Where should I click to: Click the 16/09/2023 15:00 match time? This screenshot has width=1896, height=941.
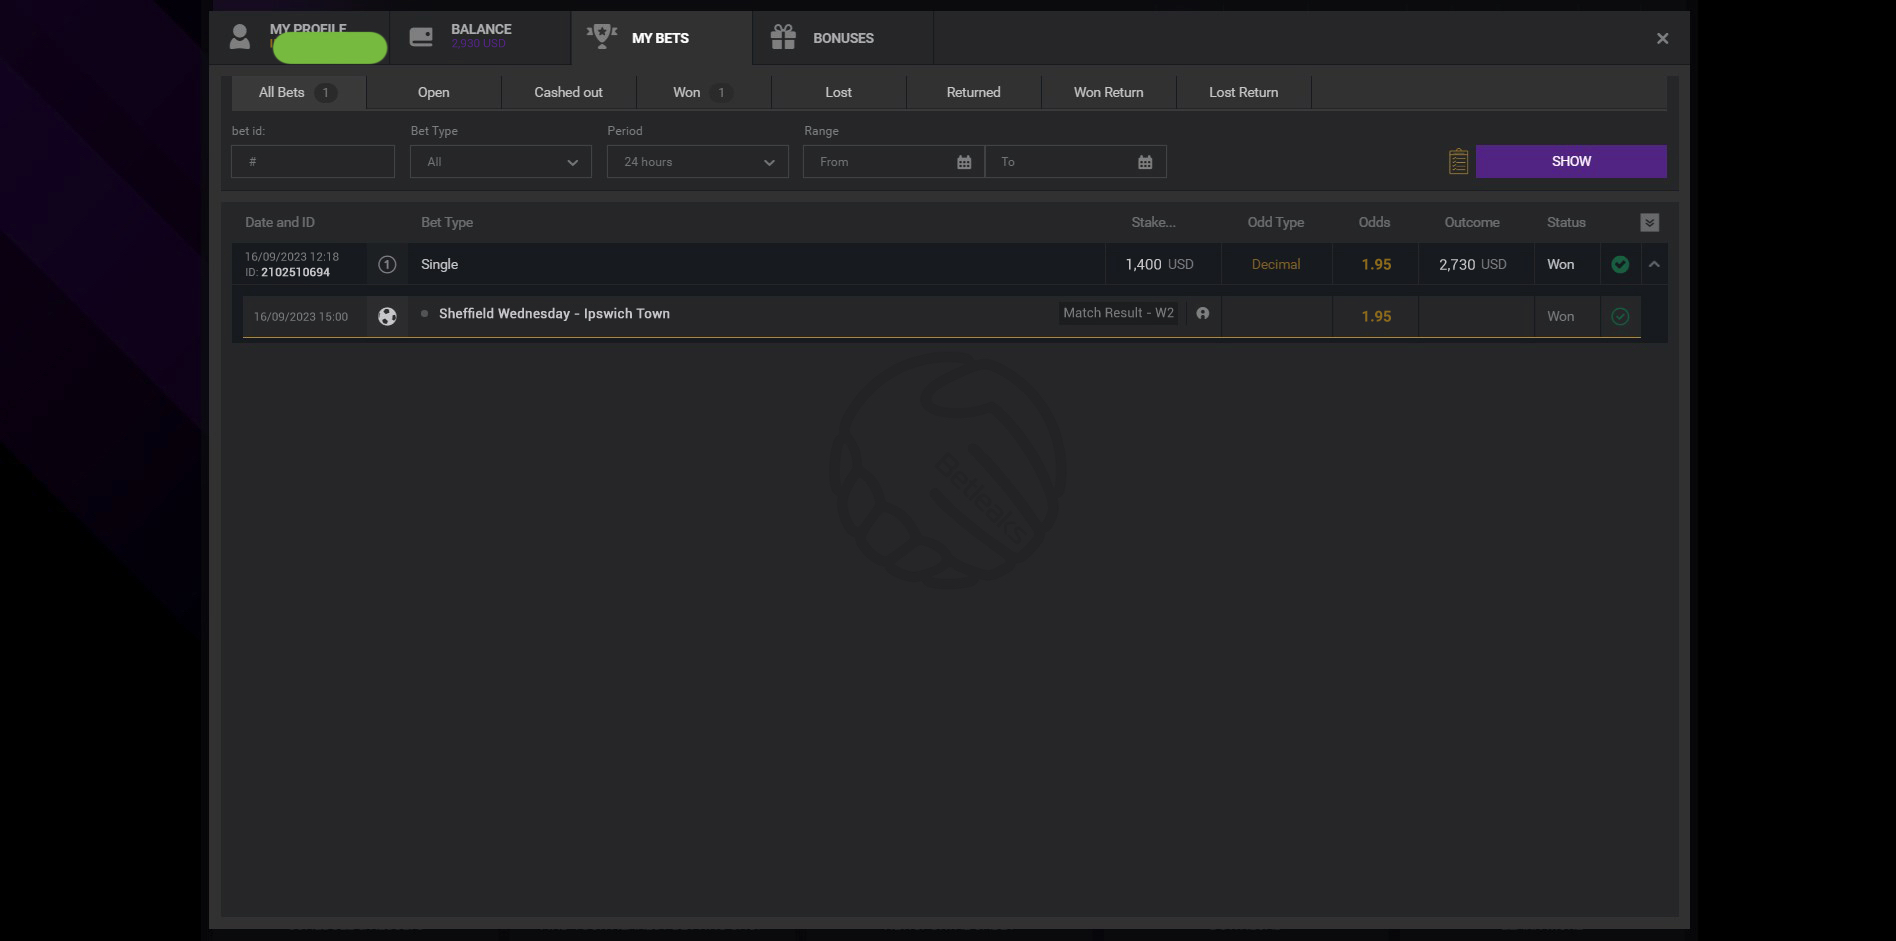301,317
